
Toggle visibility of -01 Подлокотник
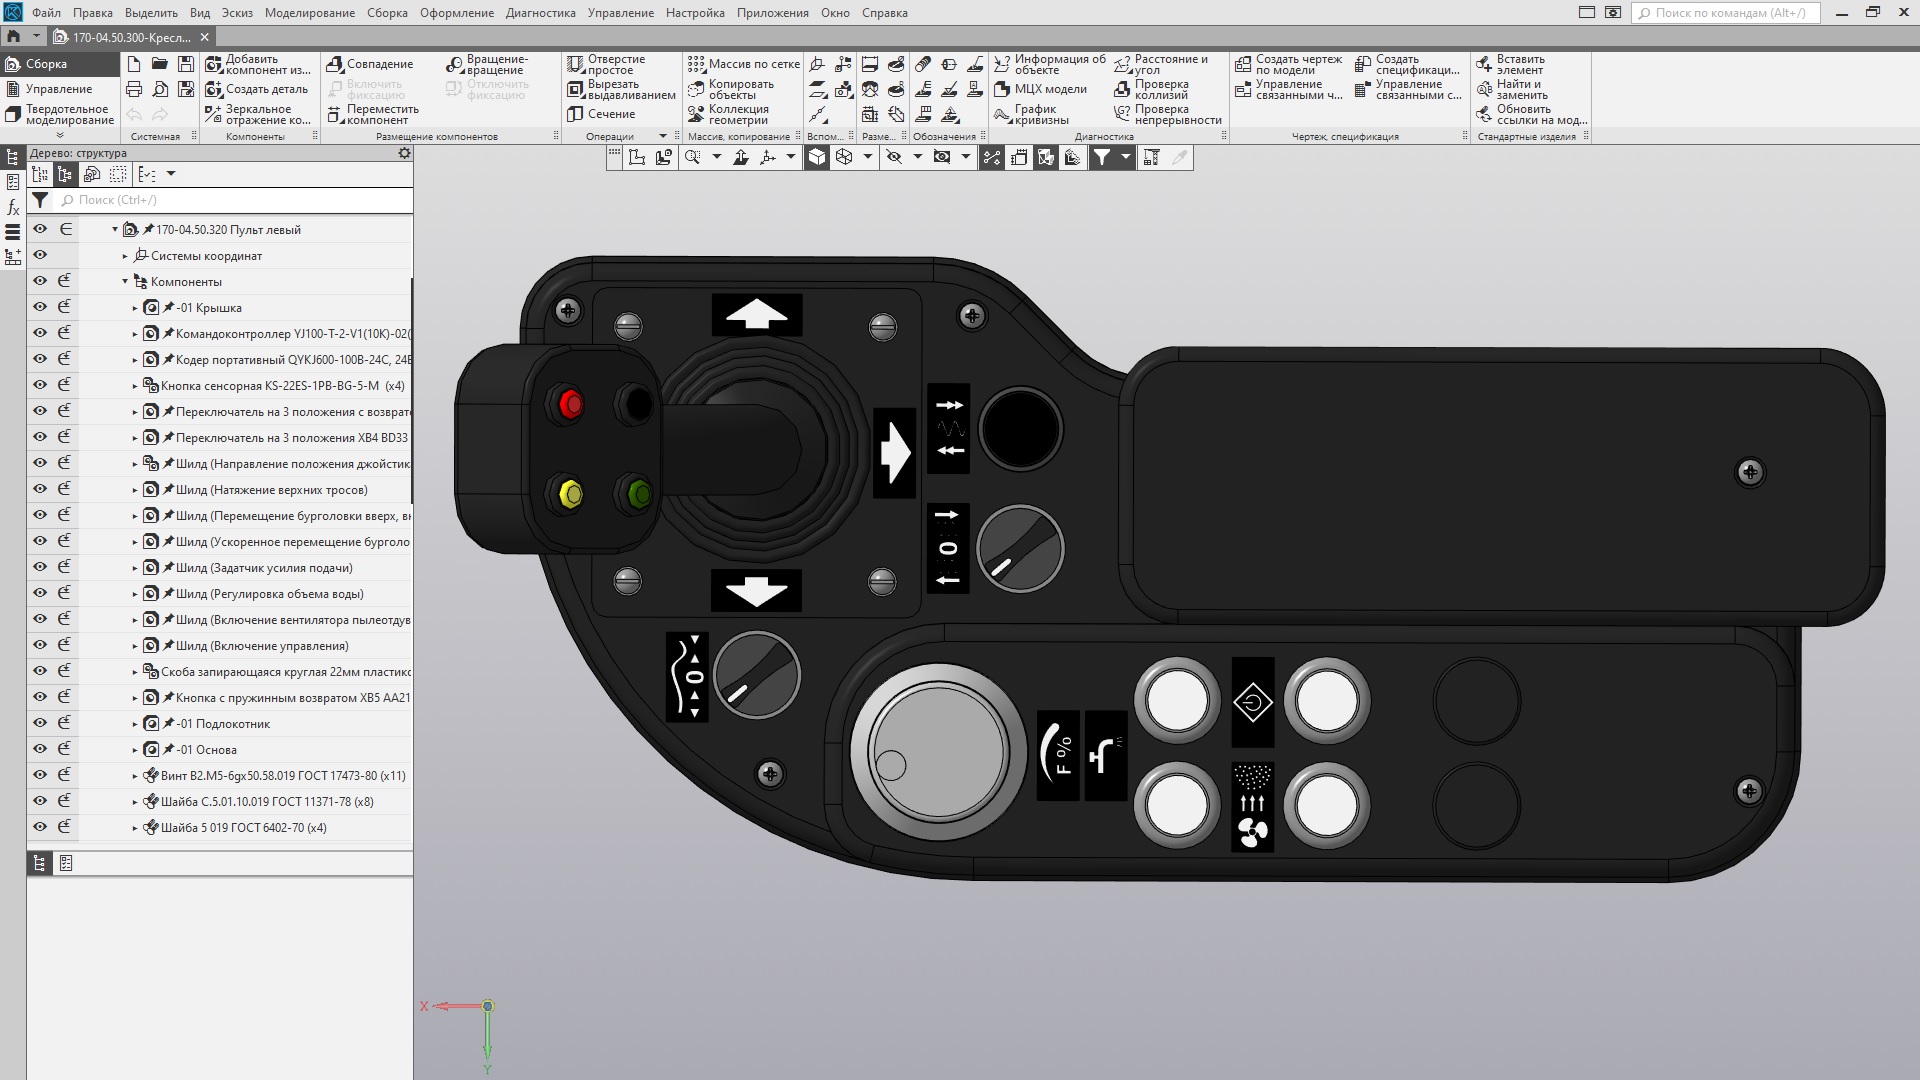point(40,723)
